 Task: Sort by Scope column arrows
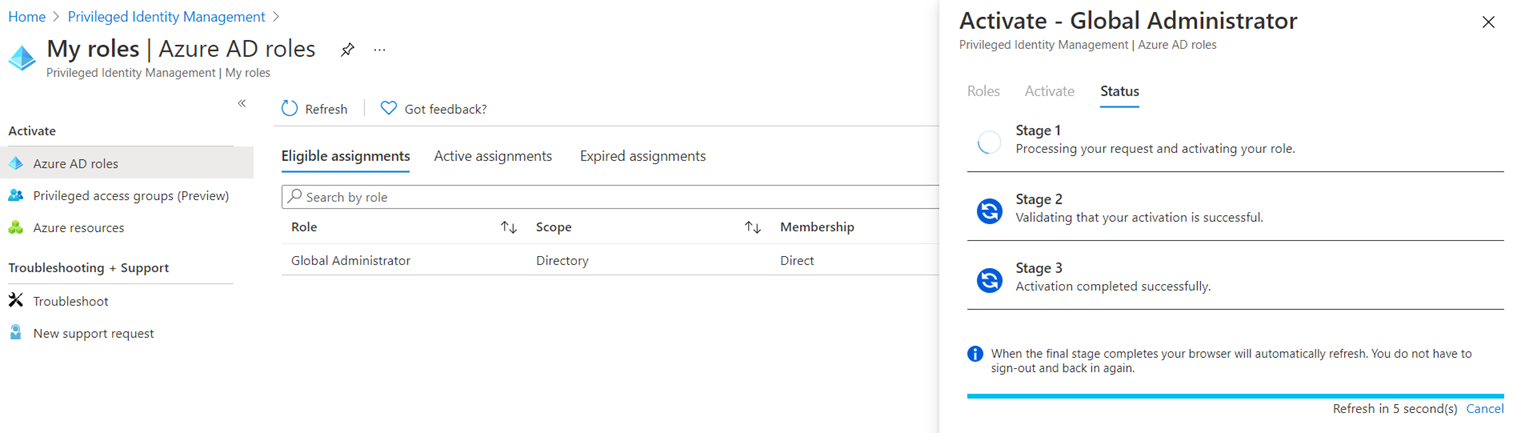coord(753,228)
